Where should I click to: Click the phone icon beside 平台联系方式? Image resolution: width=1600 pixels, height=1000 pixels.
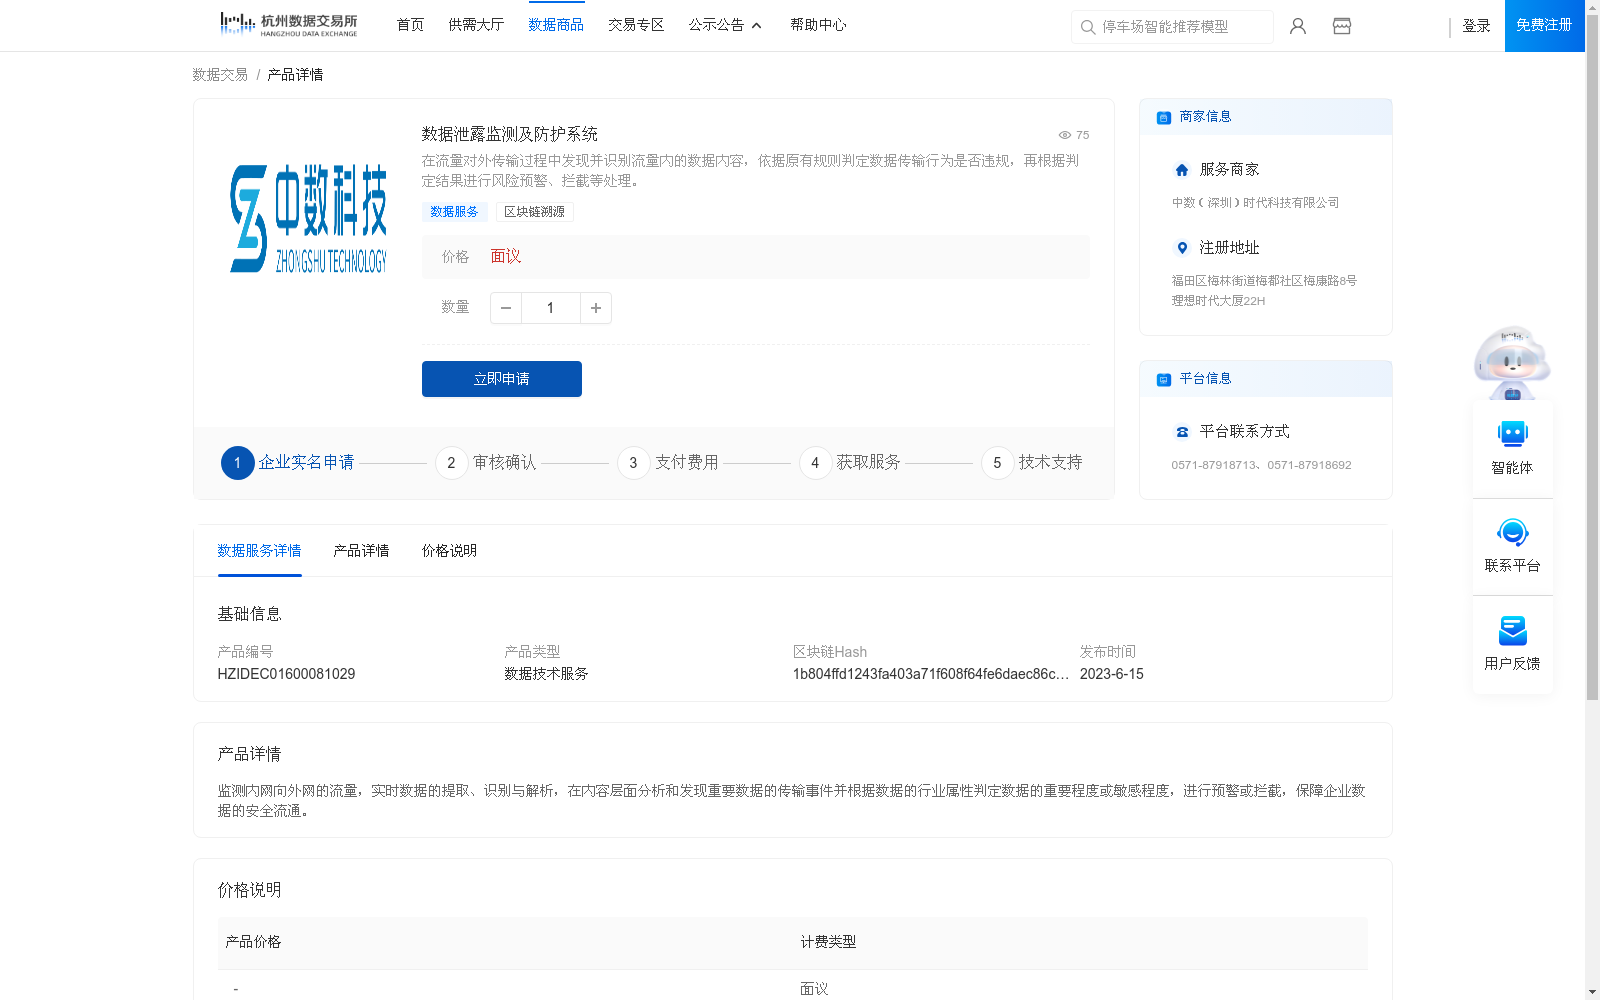pos(1181,431)
